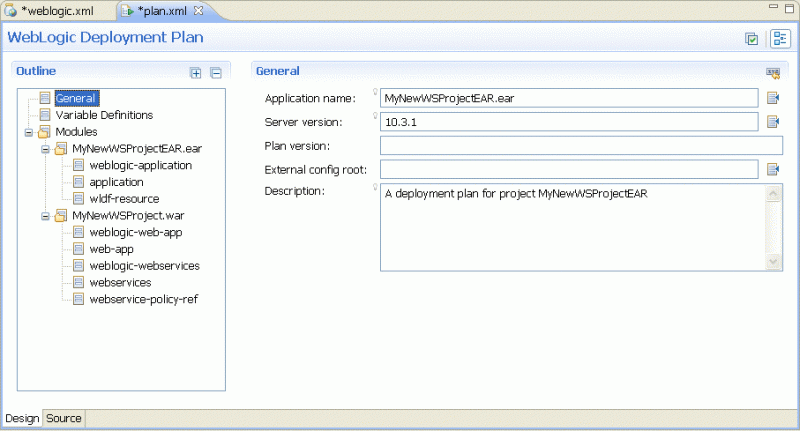Click the weblogic.xml tab file icon
800x431 pixels.
(11, 10)
